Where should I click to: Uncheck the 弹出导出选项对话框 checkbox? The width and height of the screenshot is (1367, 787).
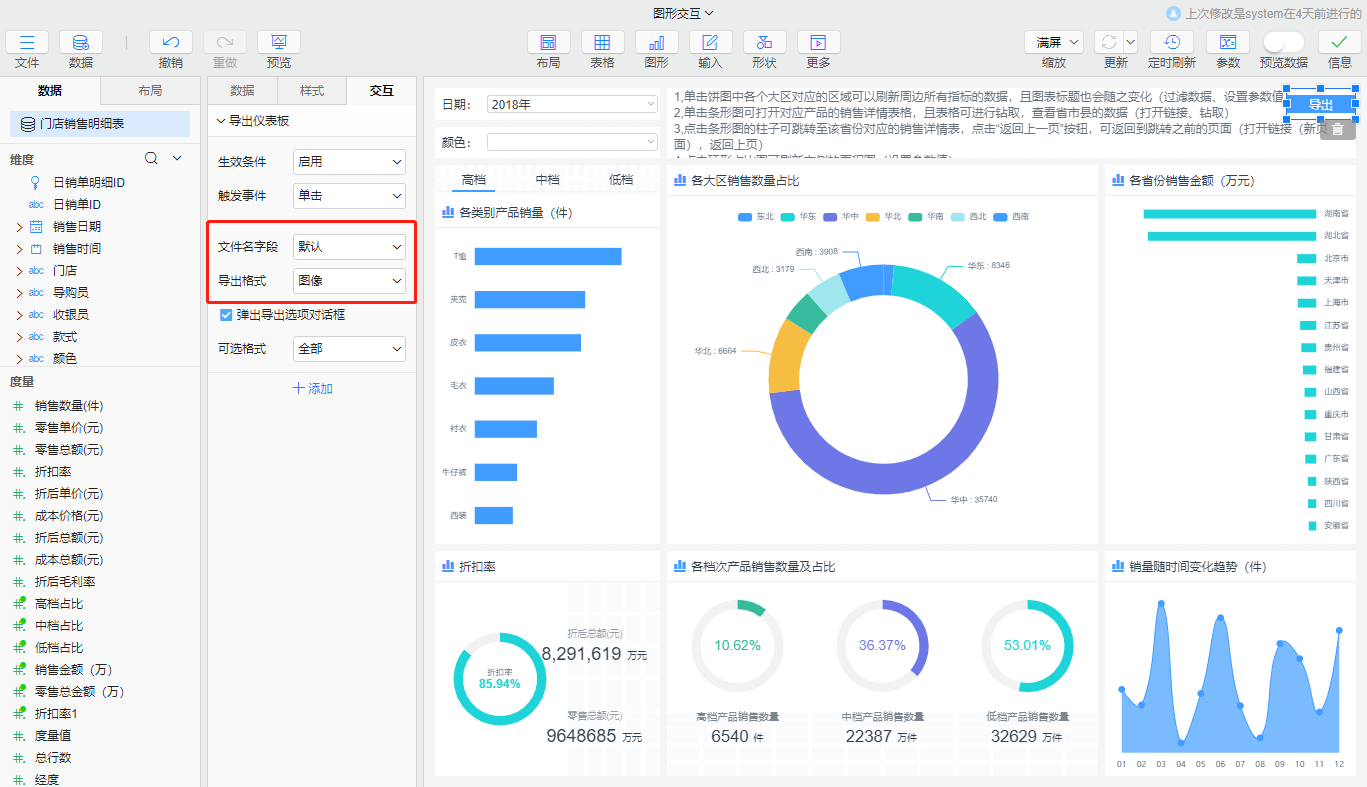(x=226, y=315)
